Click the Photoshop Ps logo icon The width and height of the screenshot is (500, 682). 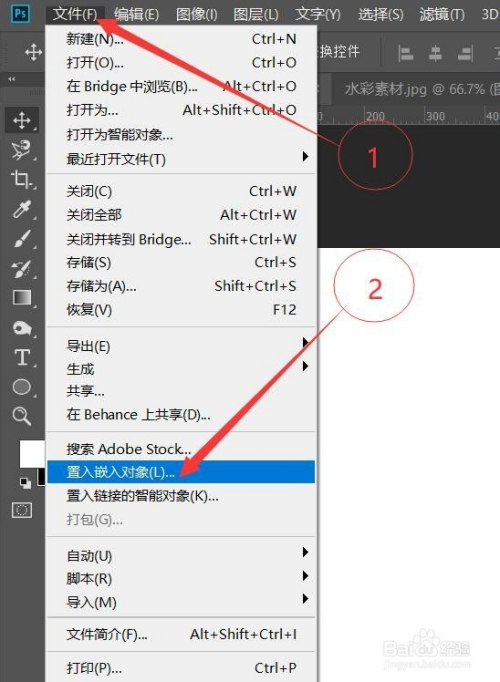pyautogui.click(x=20, y=13)
